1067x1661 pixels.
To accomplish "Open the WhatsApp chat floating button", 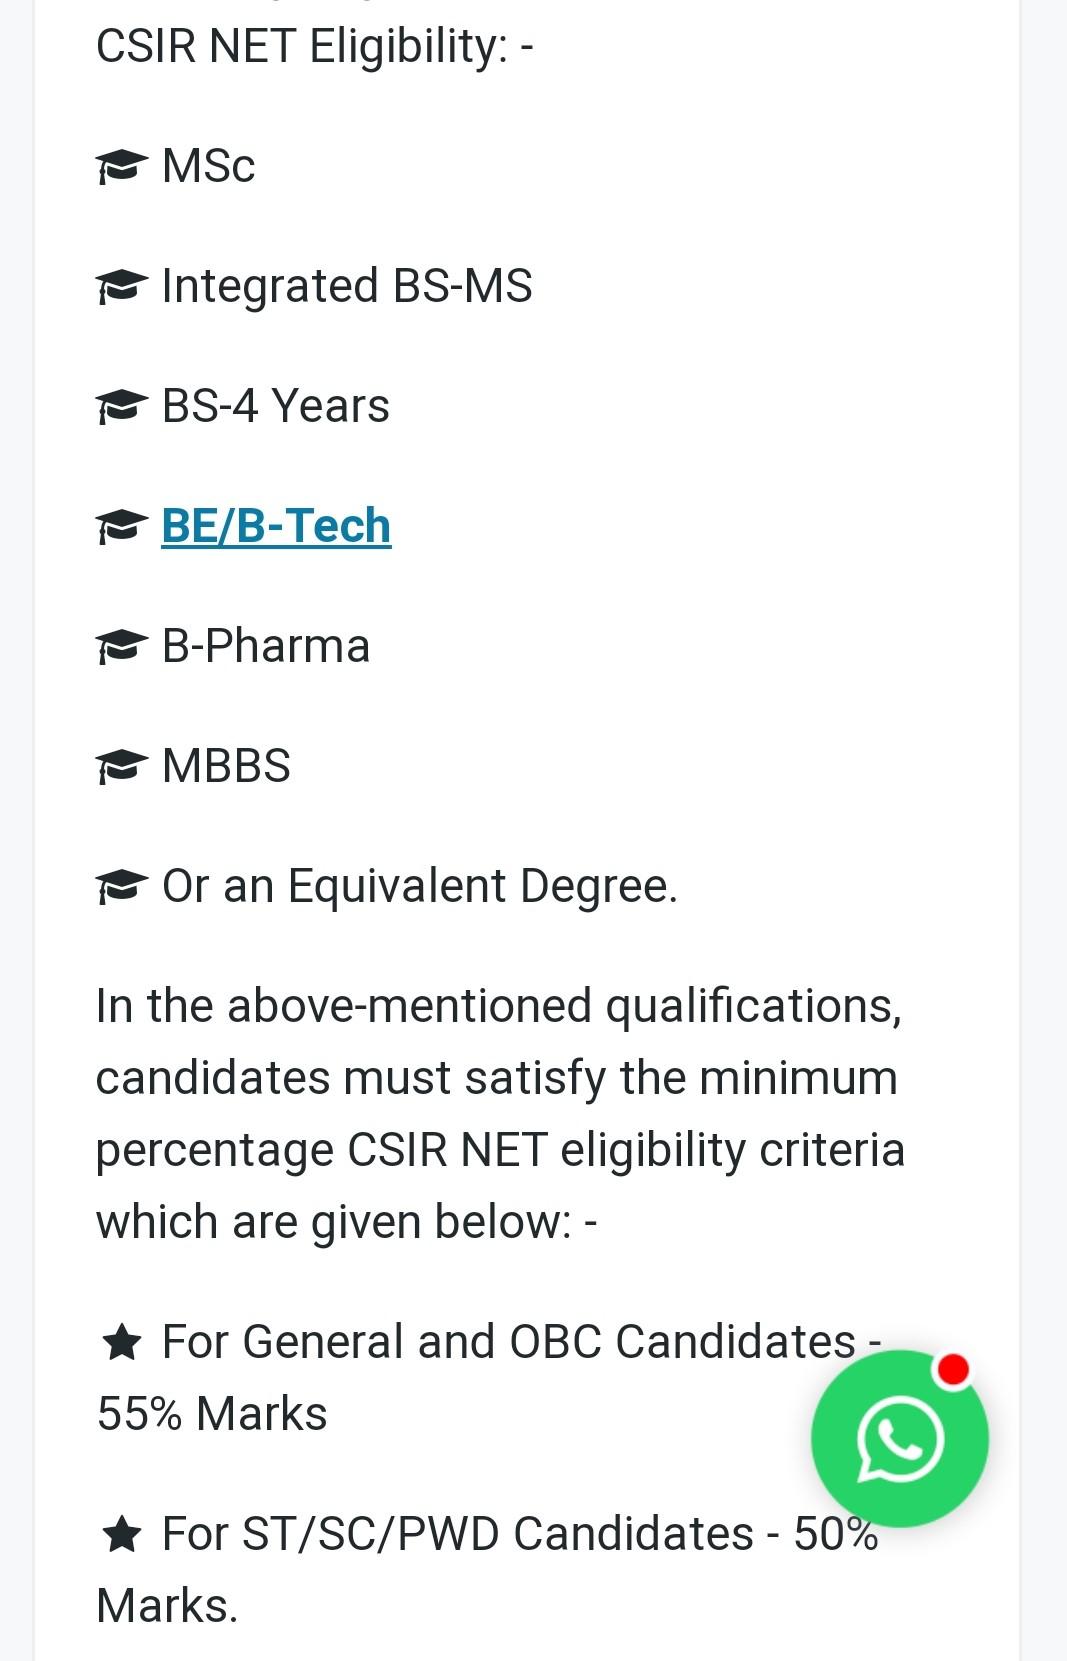I will point(899,1439).
